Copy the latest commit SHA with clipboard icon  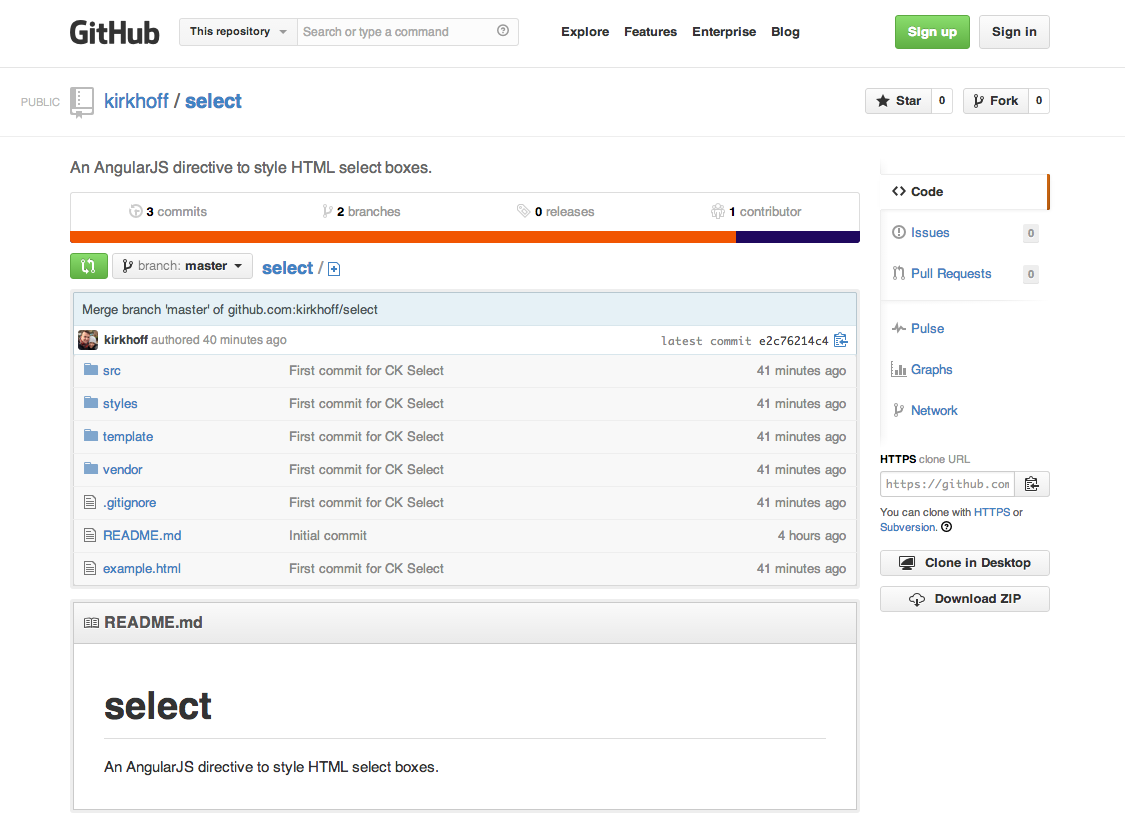[841, 340]
